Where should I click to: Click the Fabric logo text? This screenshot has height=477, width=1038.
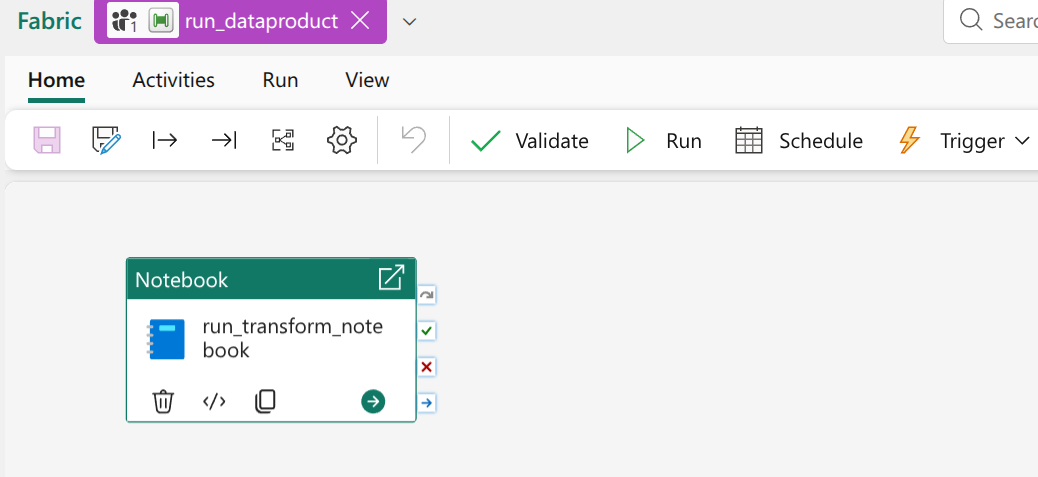point(50,21)
